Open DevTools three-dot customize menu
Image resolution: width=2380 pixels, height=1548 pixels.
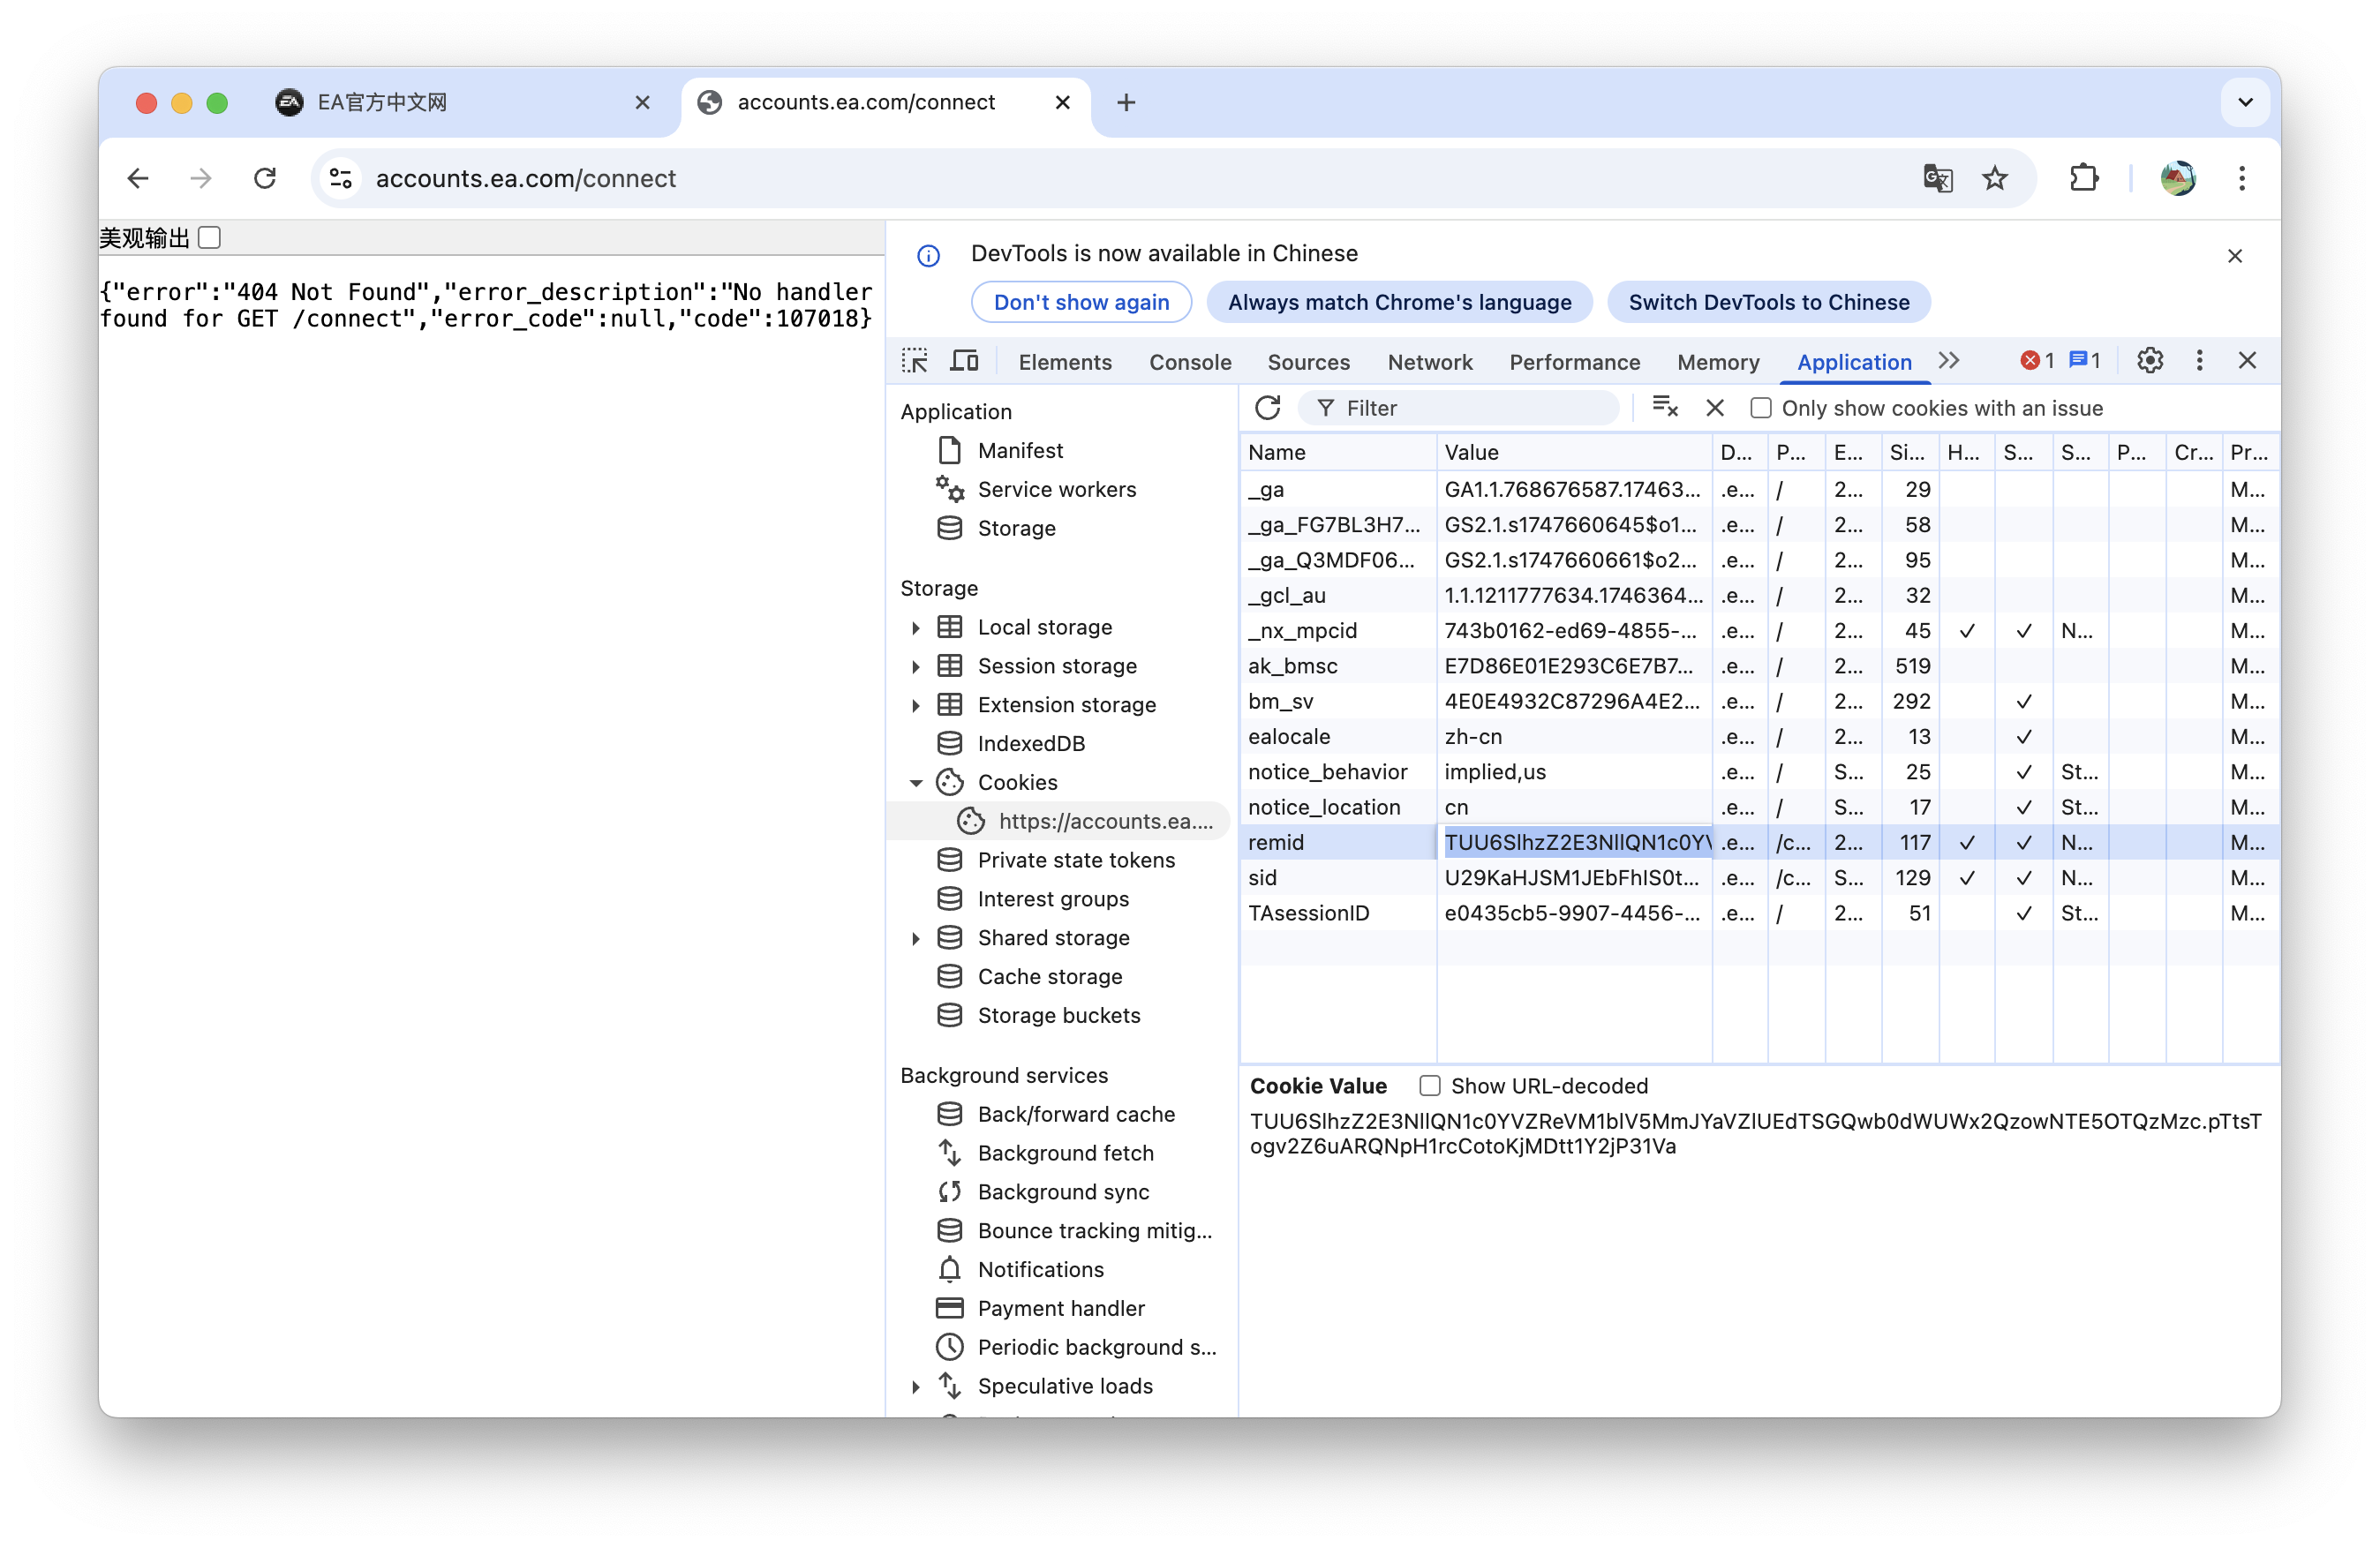2199,360
